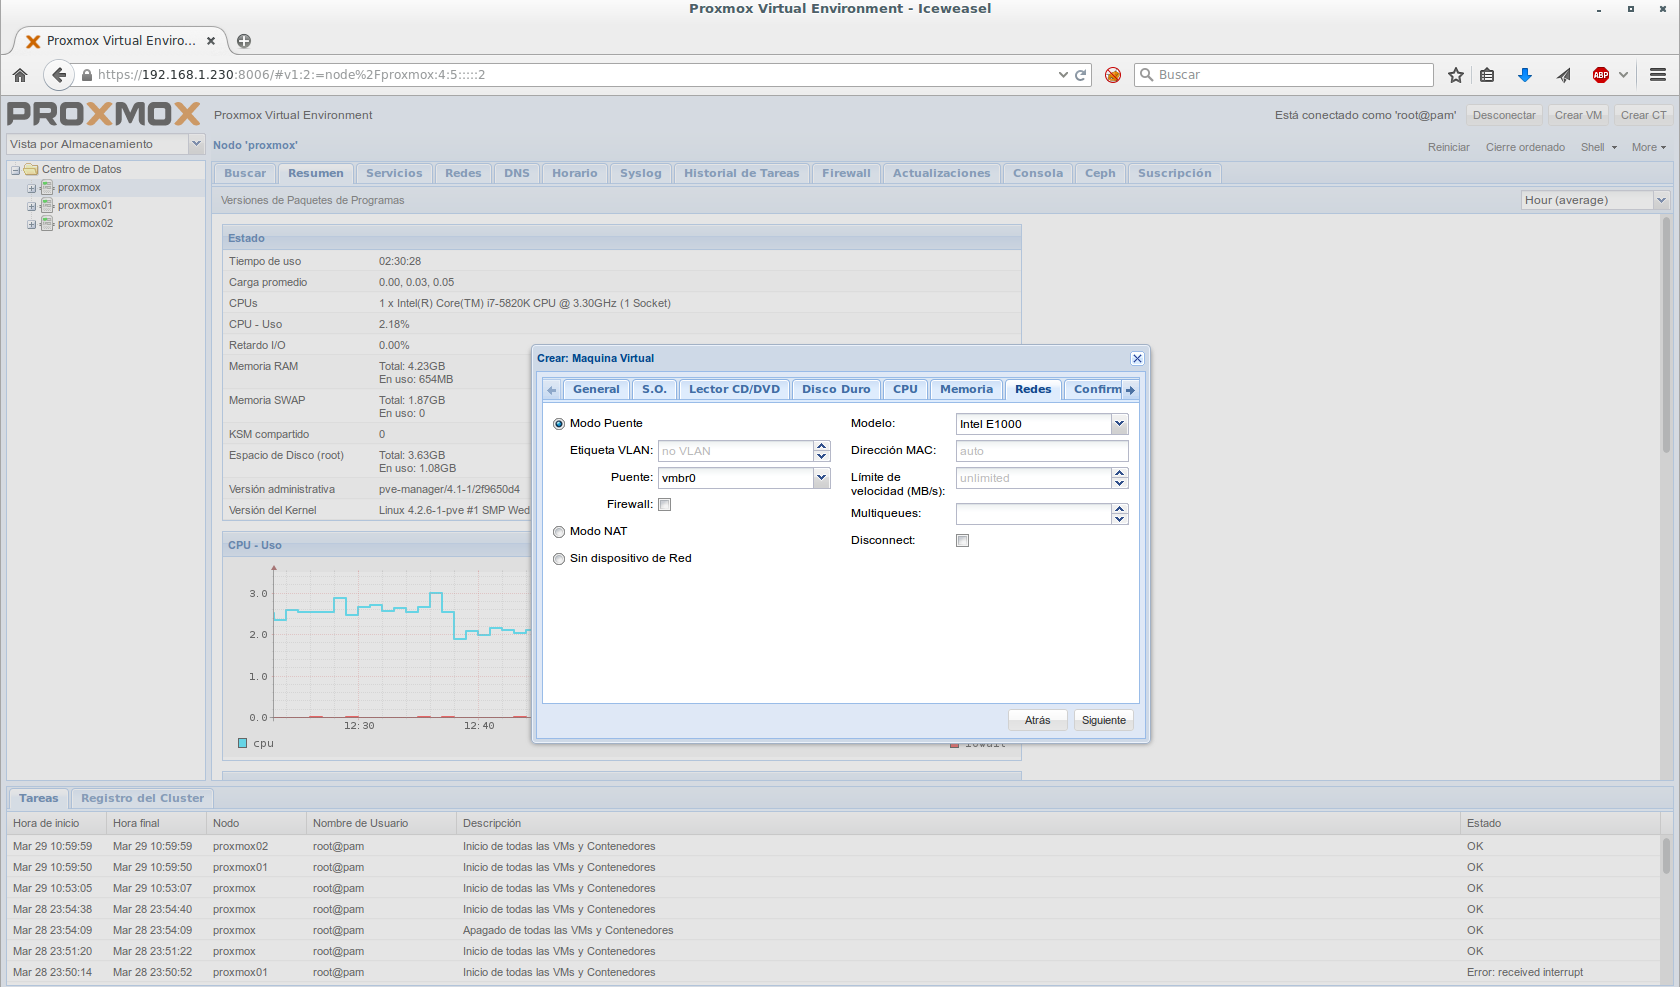1680x987 pixels.
Task: Click the reload page icon
Action: (1081, 75)
